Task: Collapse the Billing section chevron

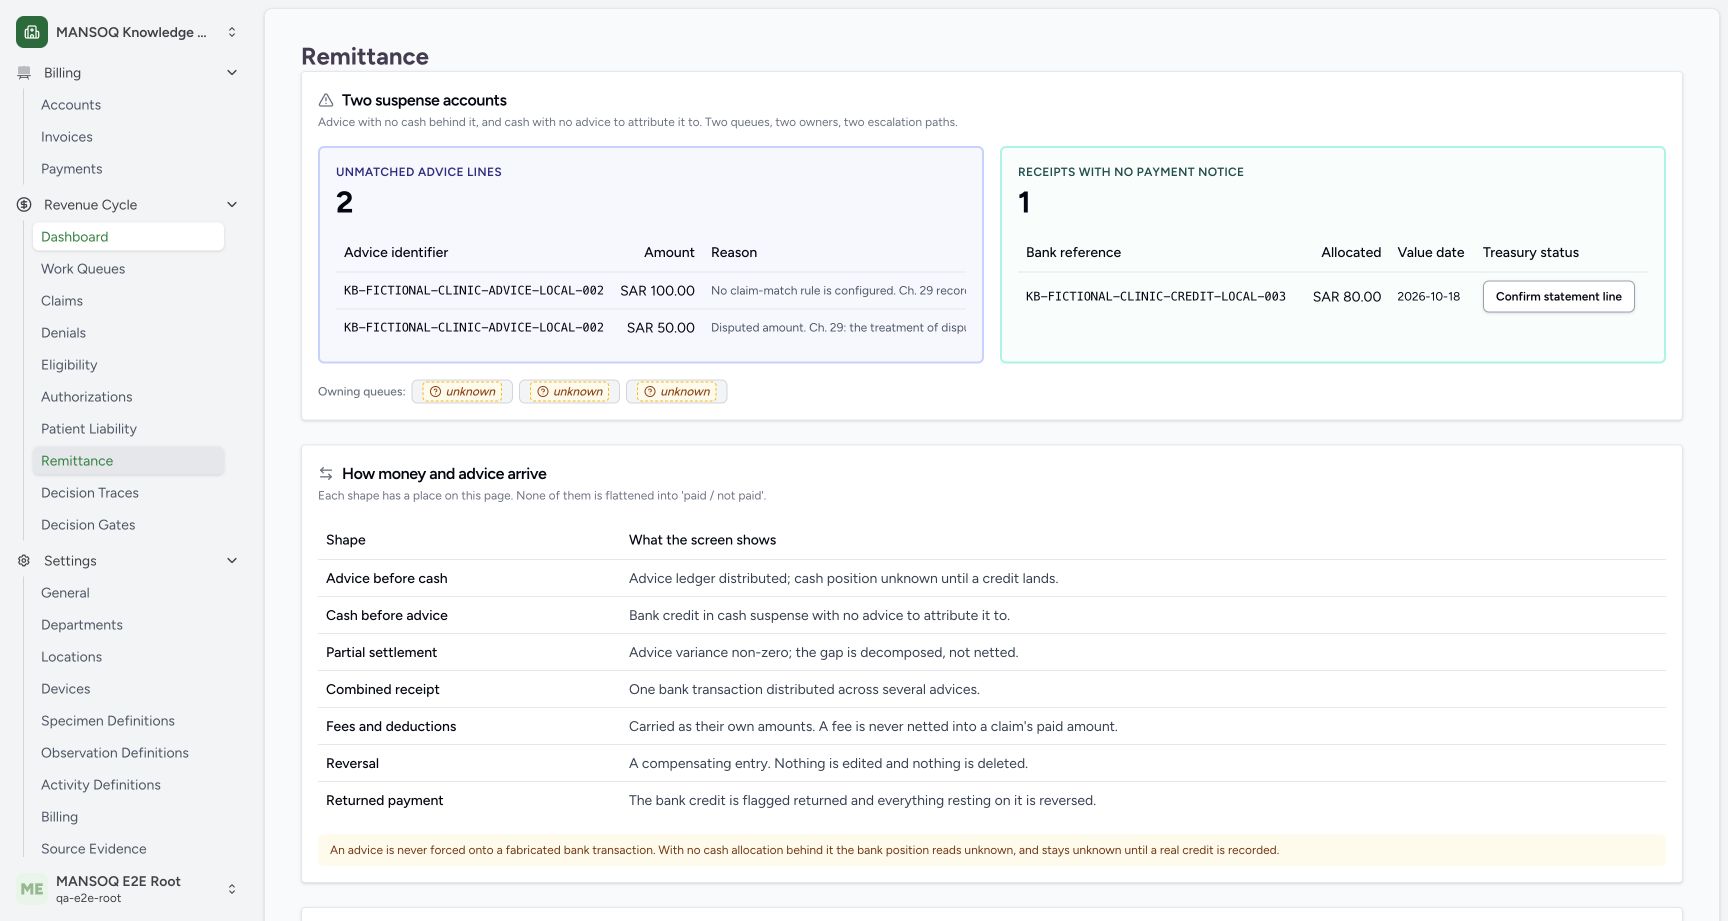Action: pyautogui.click(x=232, y=73)
